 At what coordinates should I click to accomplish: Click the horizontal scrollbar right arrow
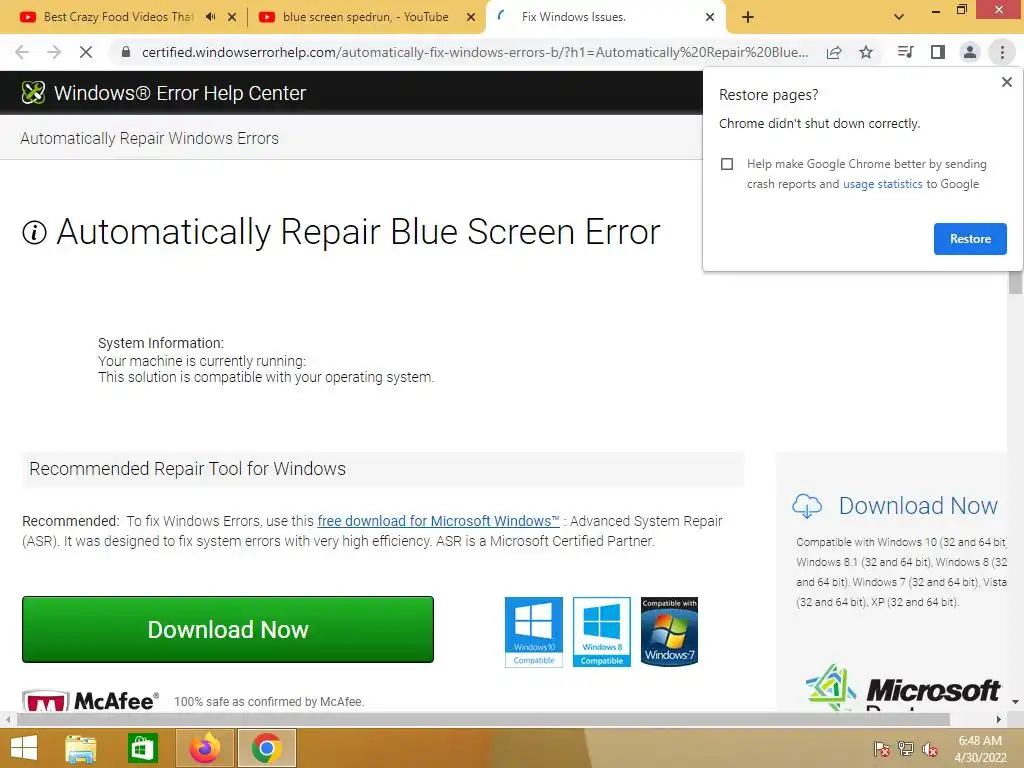[999, 719]
